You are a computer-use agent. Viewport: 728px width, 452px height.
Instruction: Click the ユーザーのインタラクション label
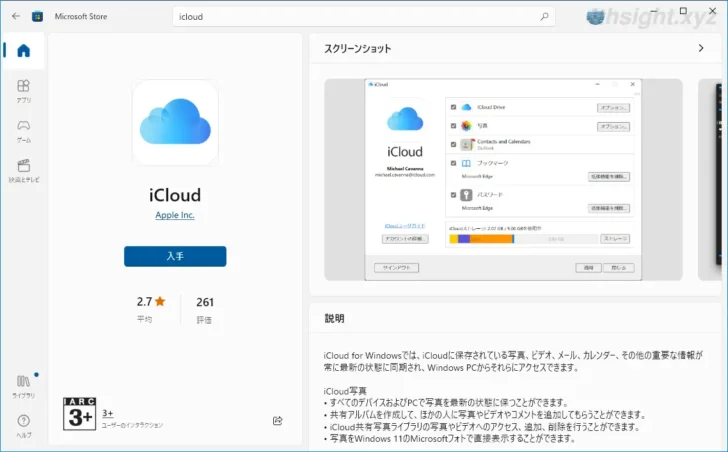click(x=132, y=425)
